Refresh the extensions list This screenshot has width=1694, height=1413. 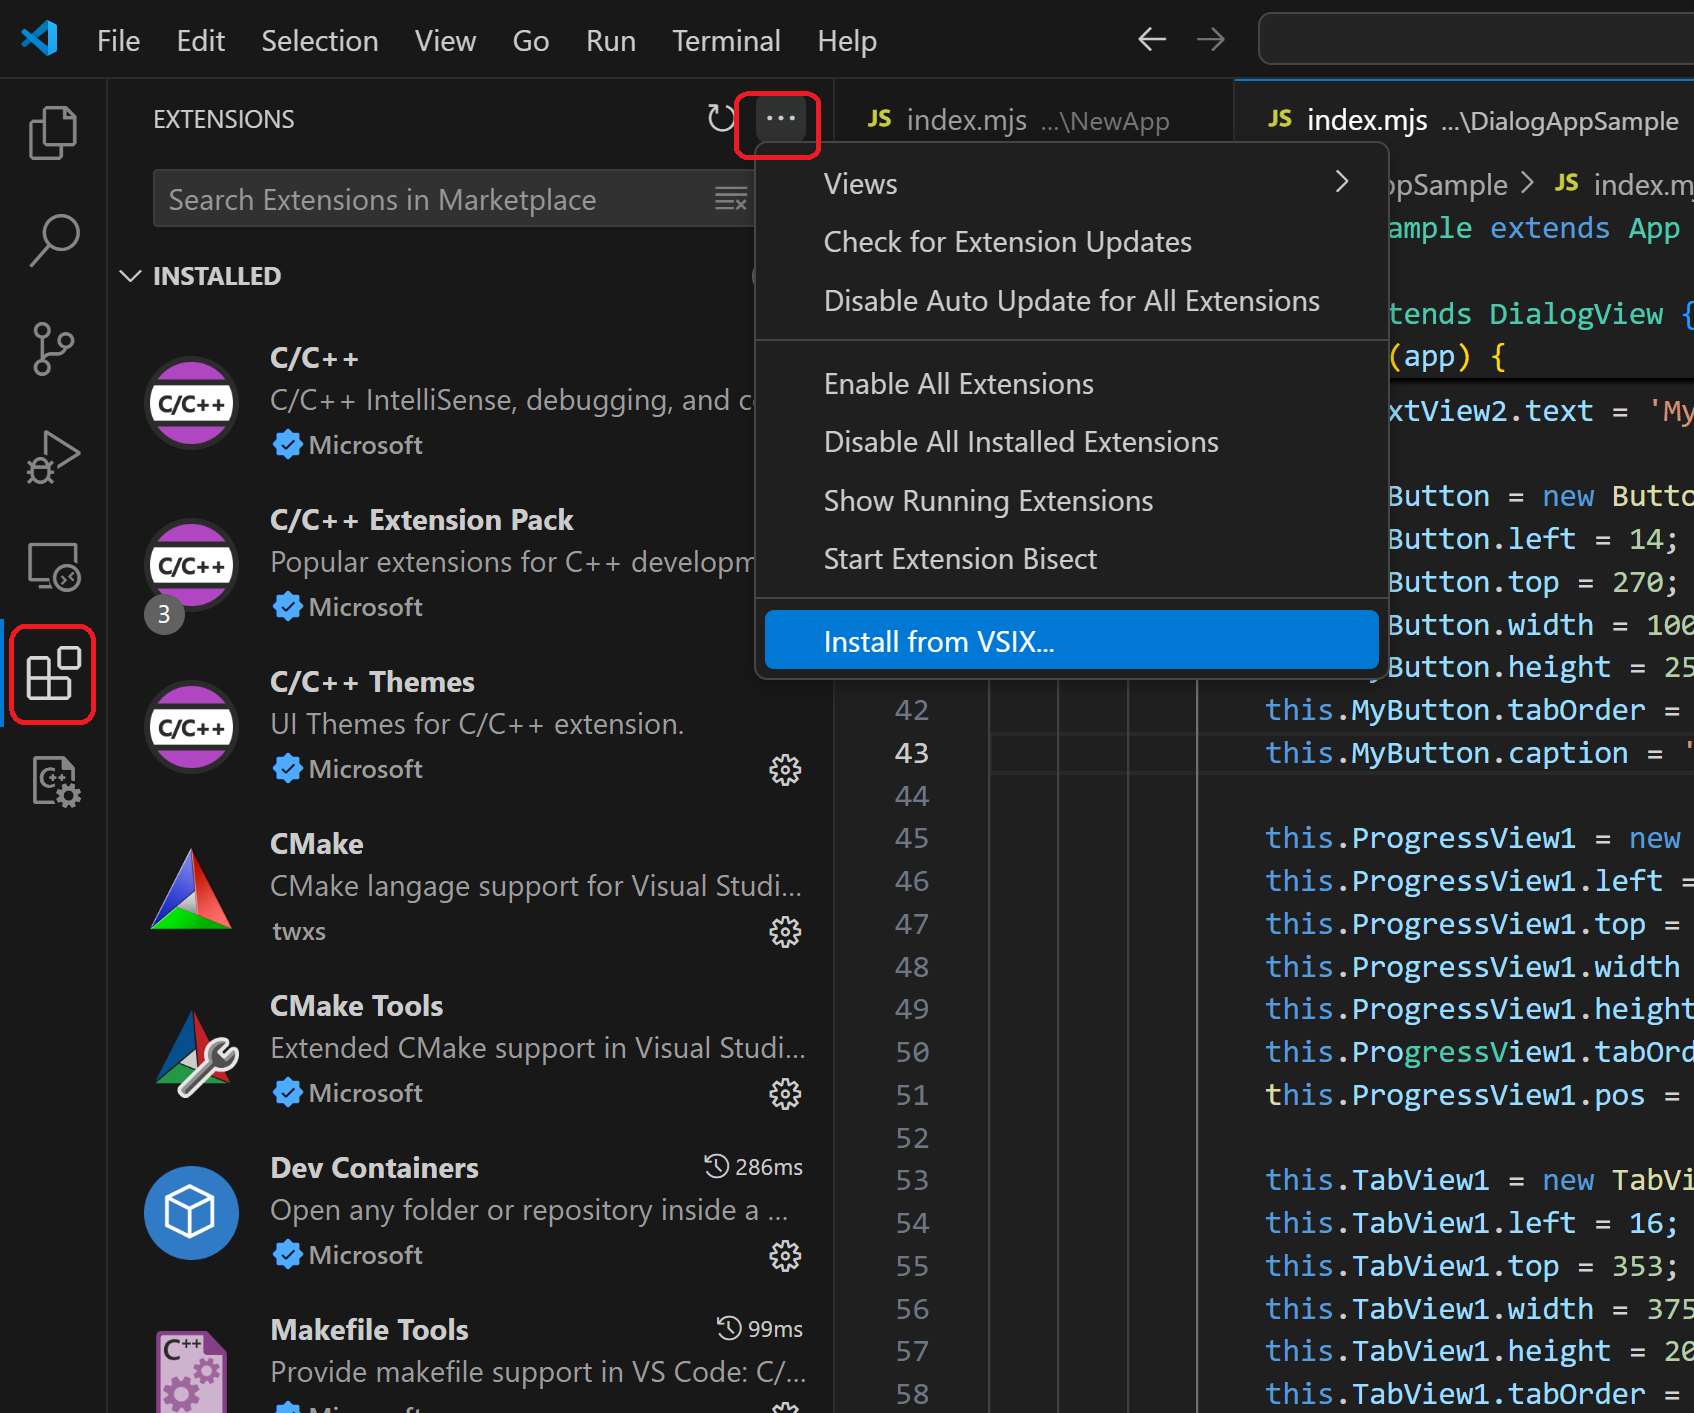pyautogui.click(x=720, y=119)
